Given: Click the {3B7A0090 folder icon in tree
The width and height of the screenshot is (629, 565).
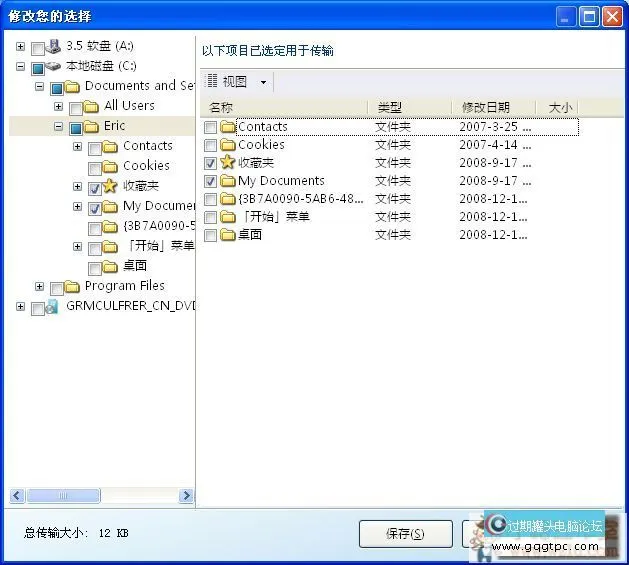Looking at the screenshot, I should 110,227.
